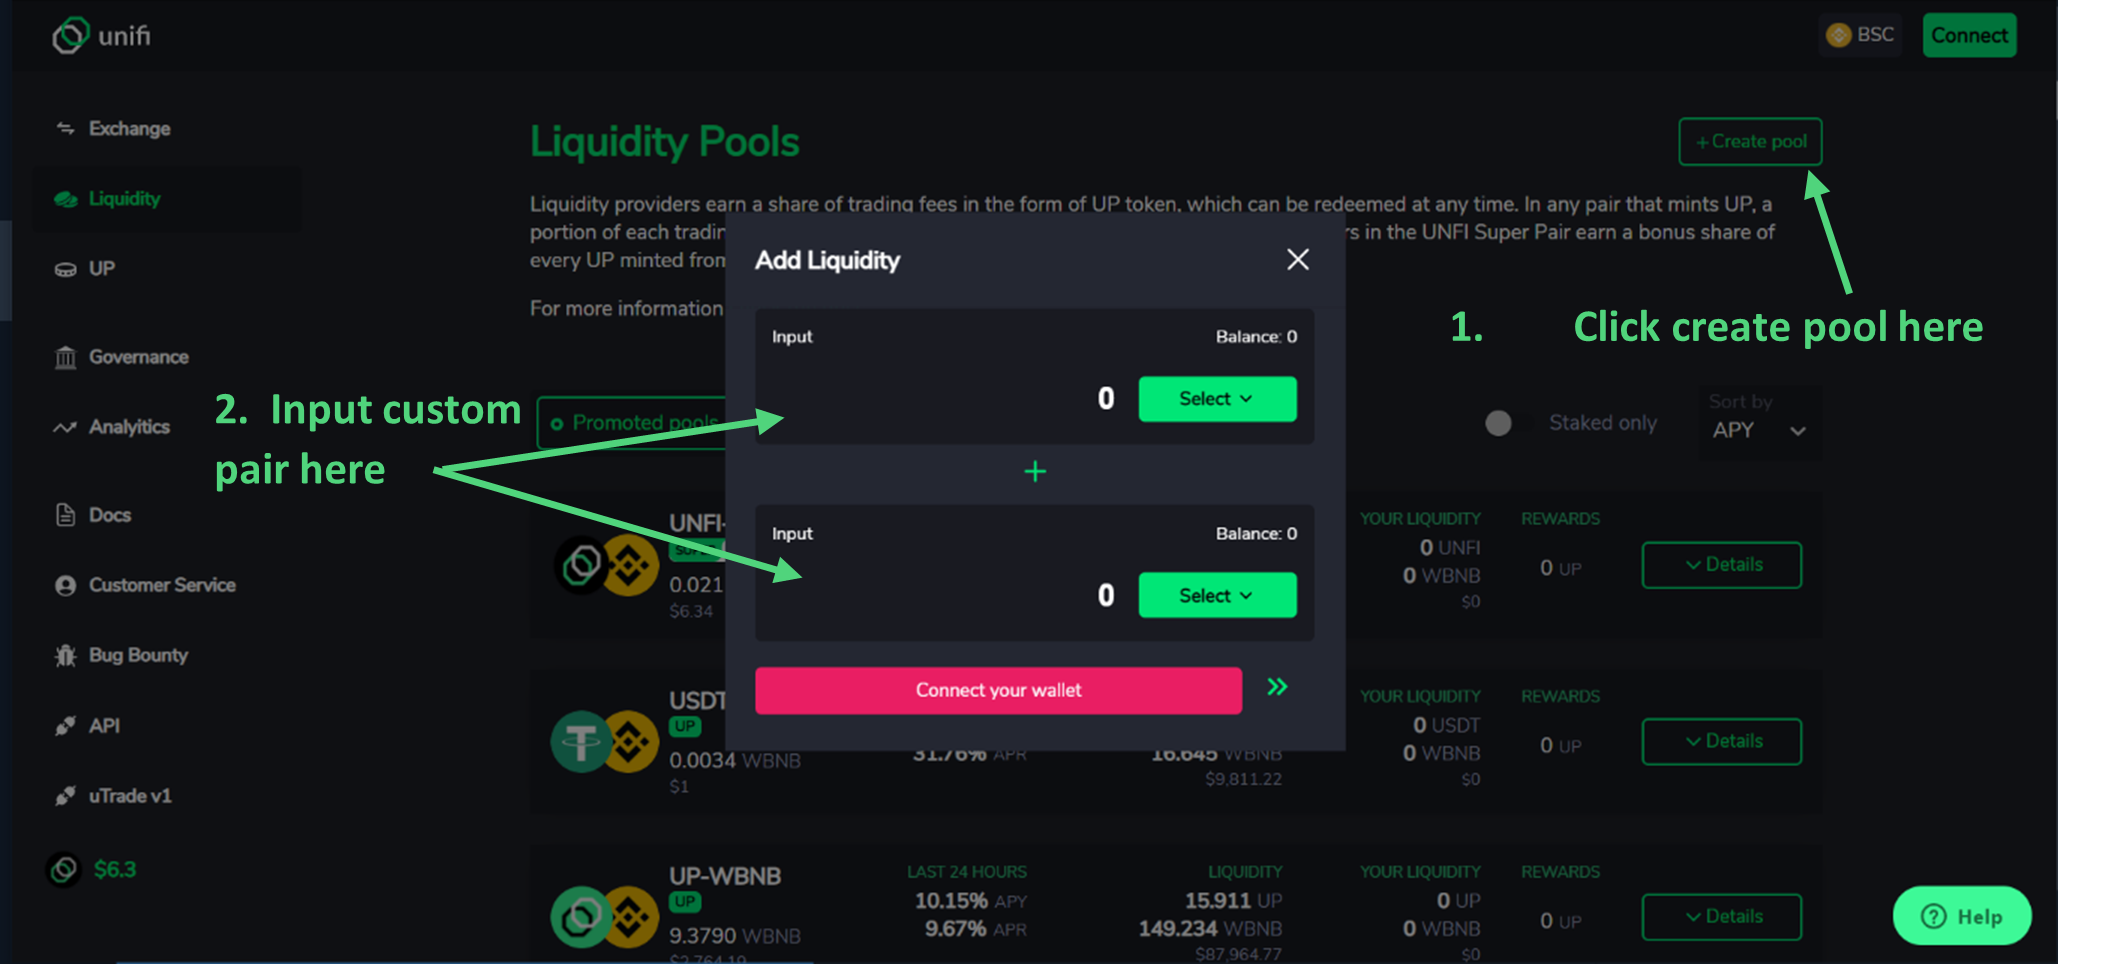Viewport: 2101px width, 964px height.
Task: Click Connect your wallet button
Action: pos(998,690)
